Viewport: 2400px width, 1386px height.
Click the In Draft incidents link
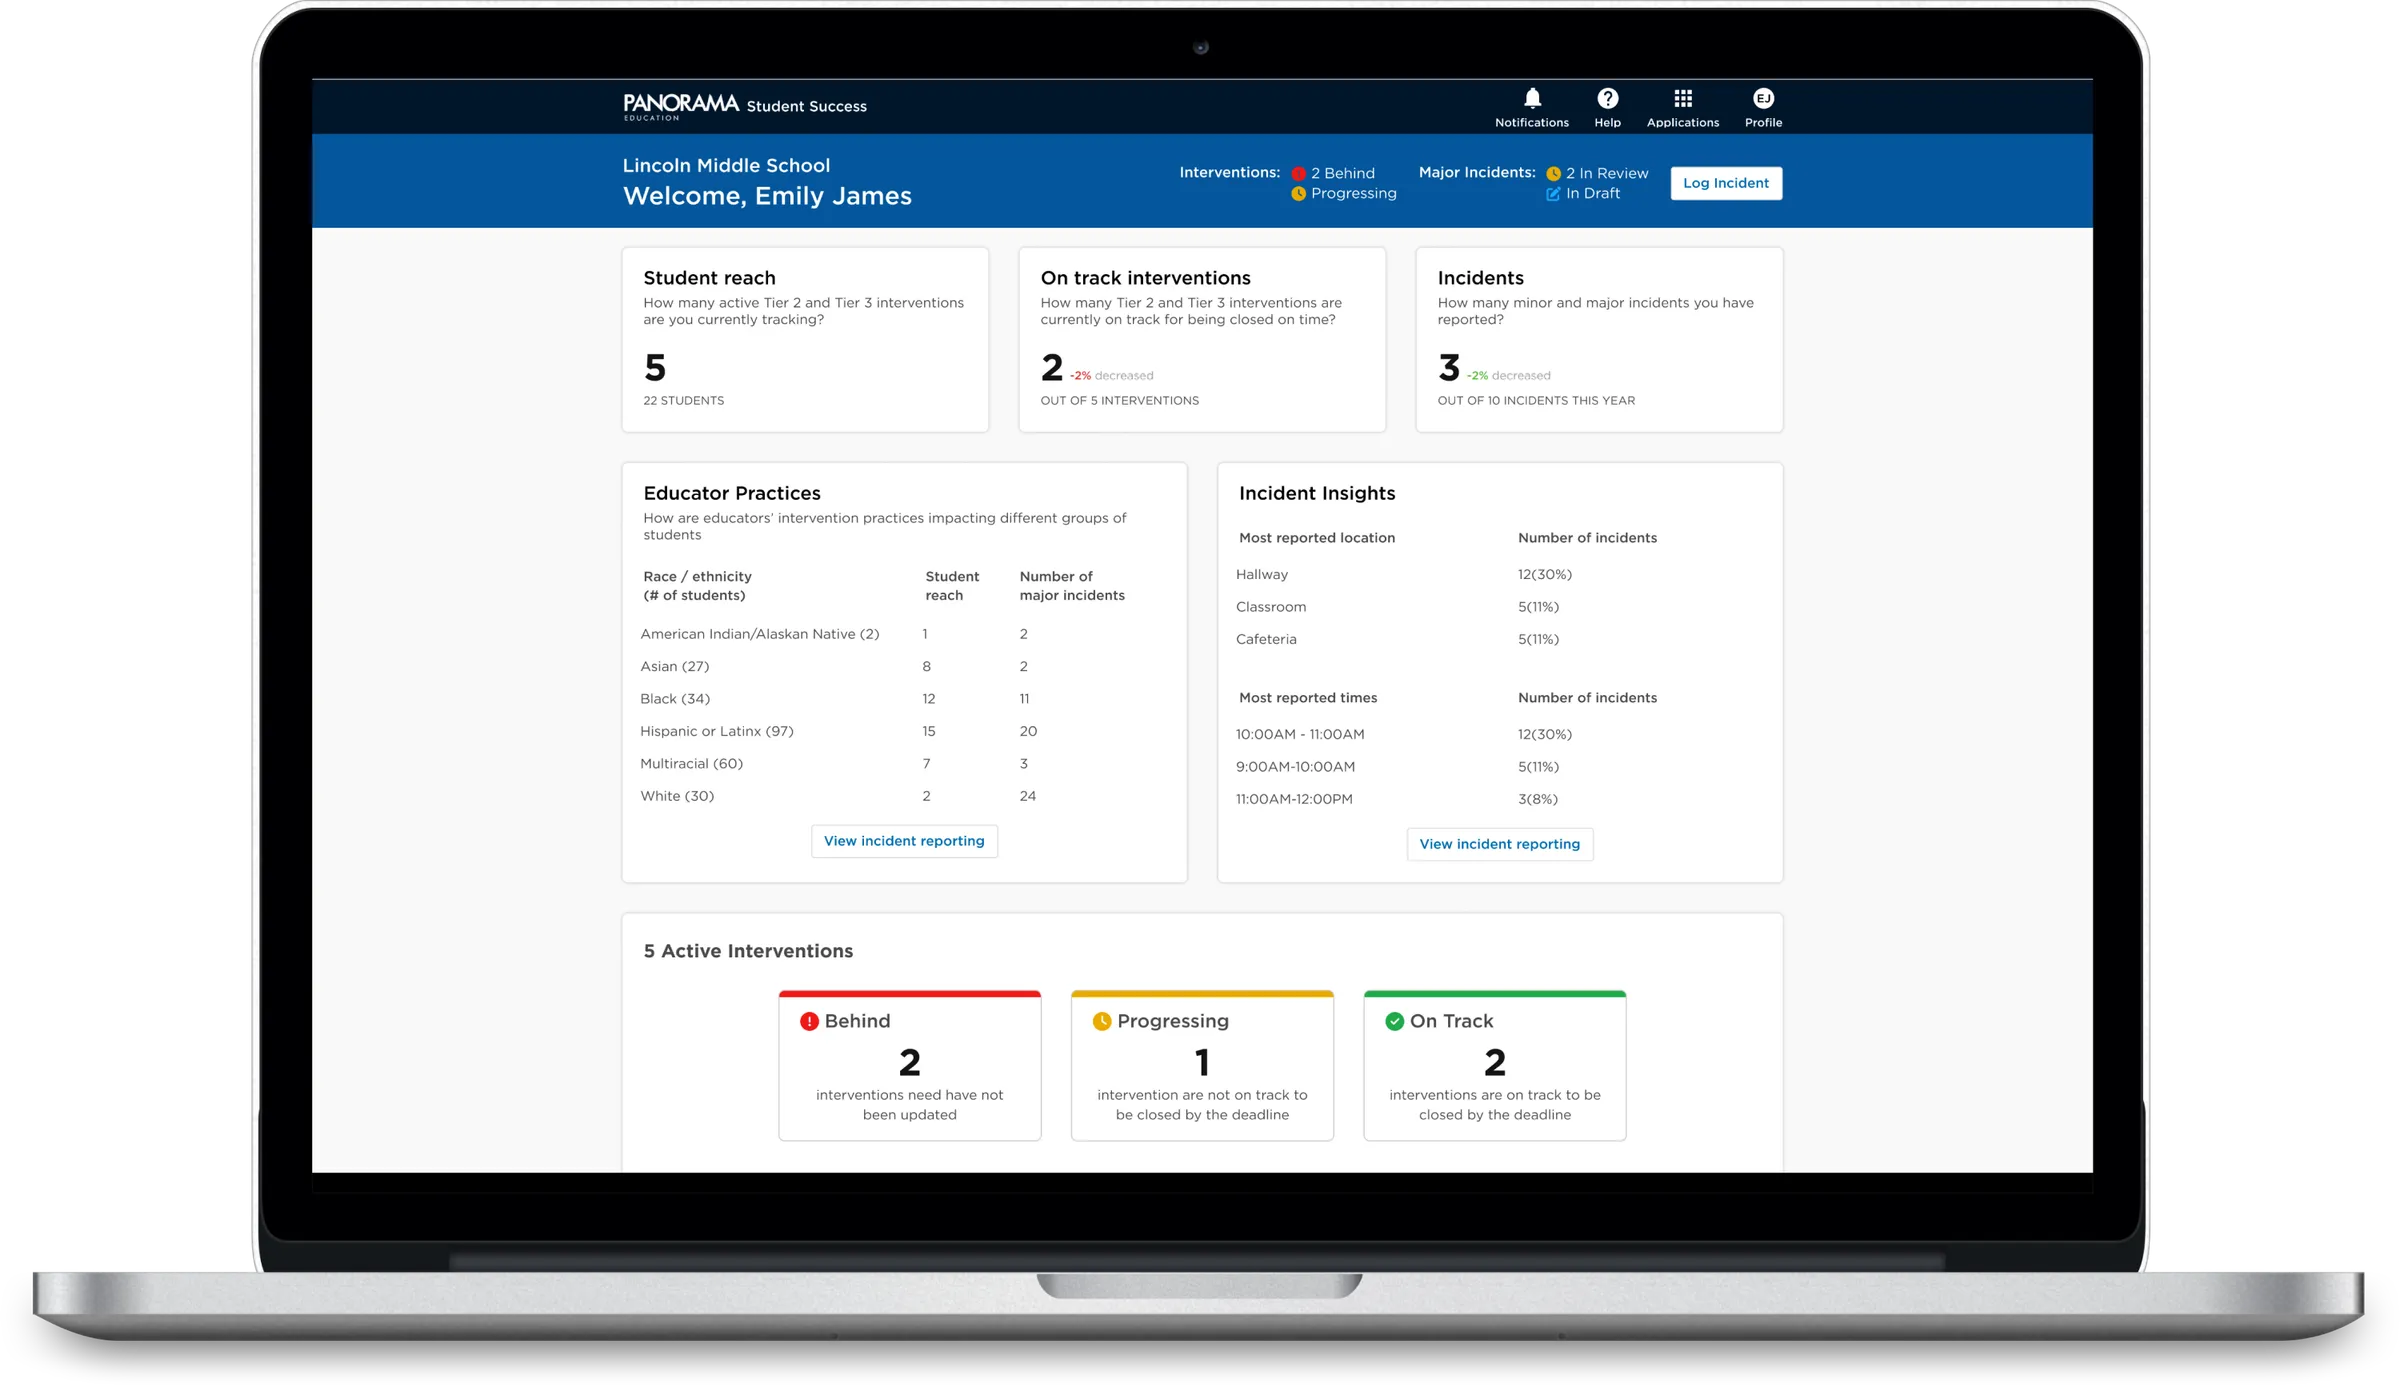[x=1593, y=194]
